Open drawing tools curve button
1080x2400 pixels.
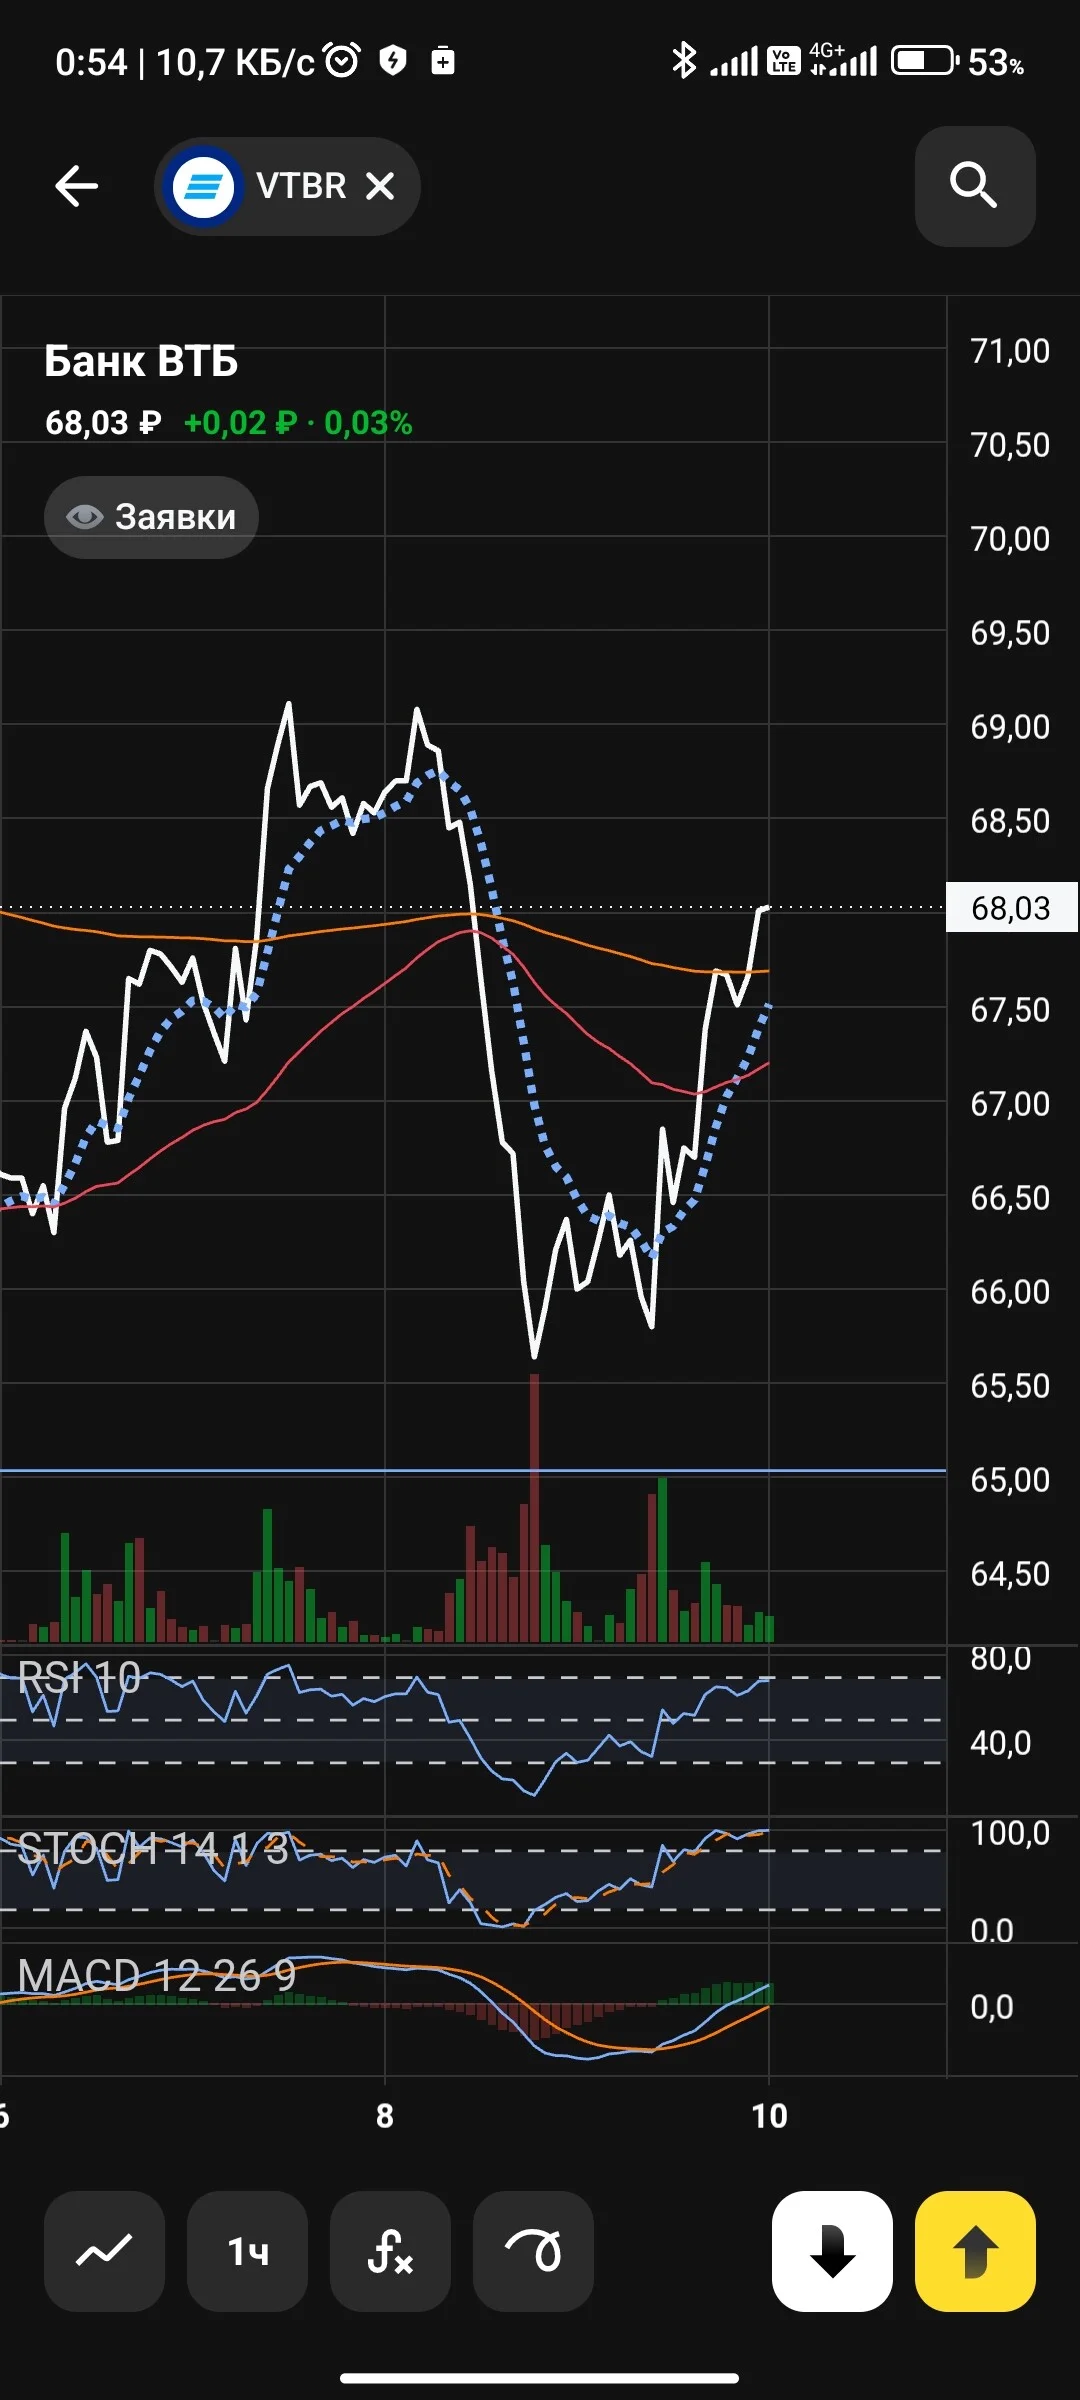[533, 2251]
